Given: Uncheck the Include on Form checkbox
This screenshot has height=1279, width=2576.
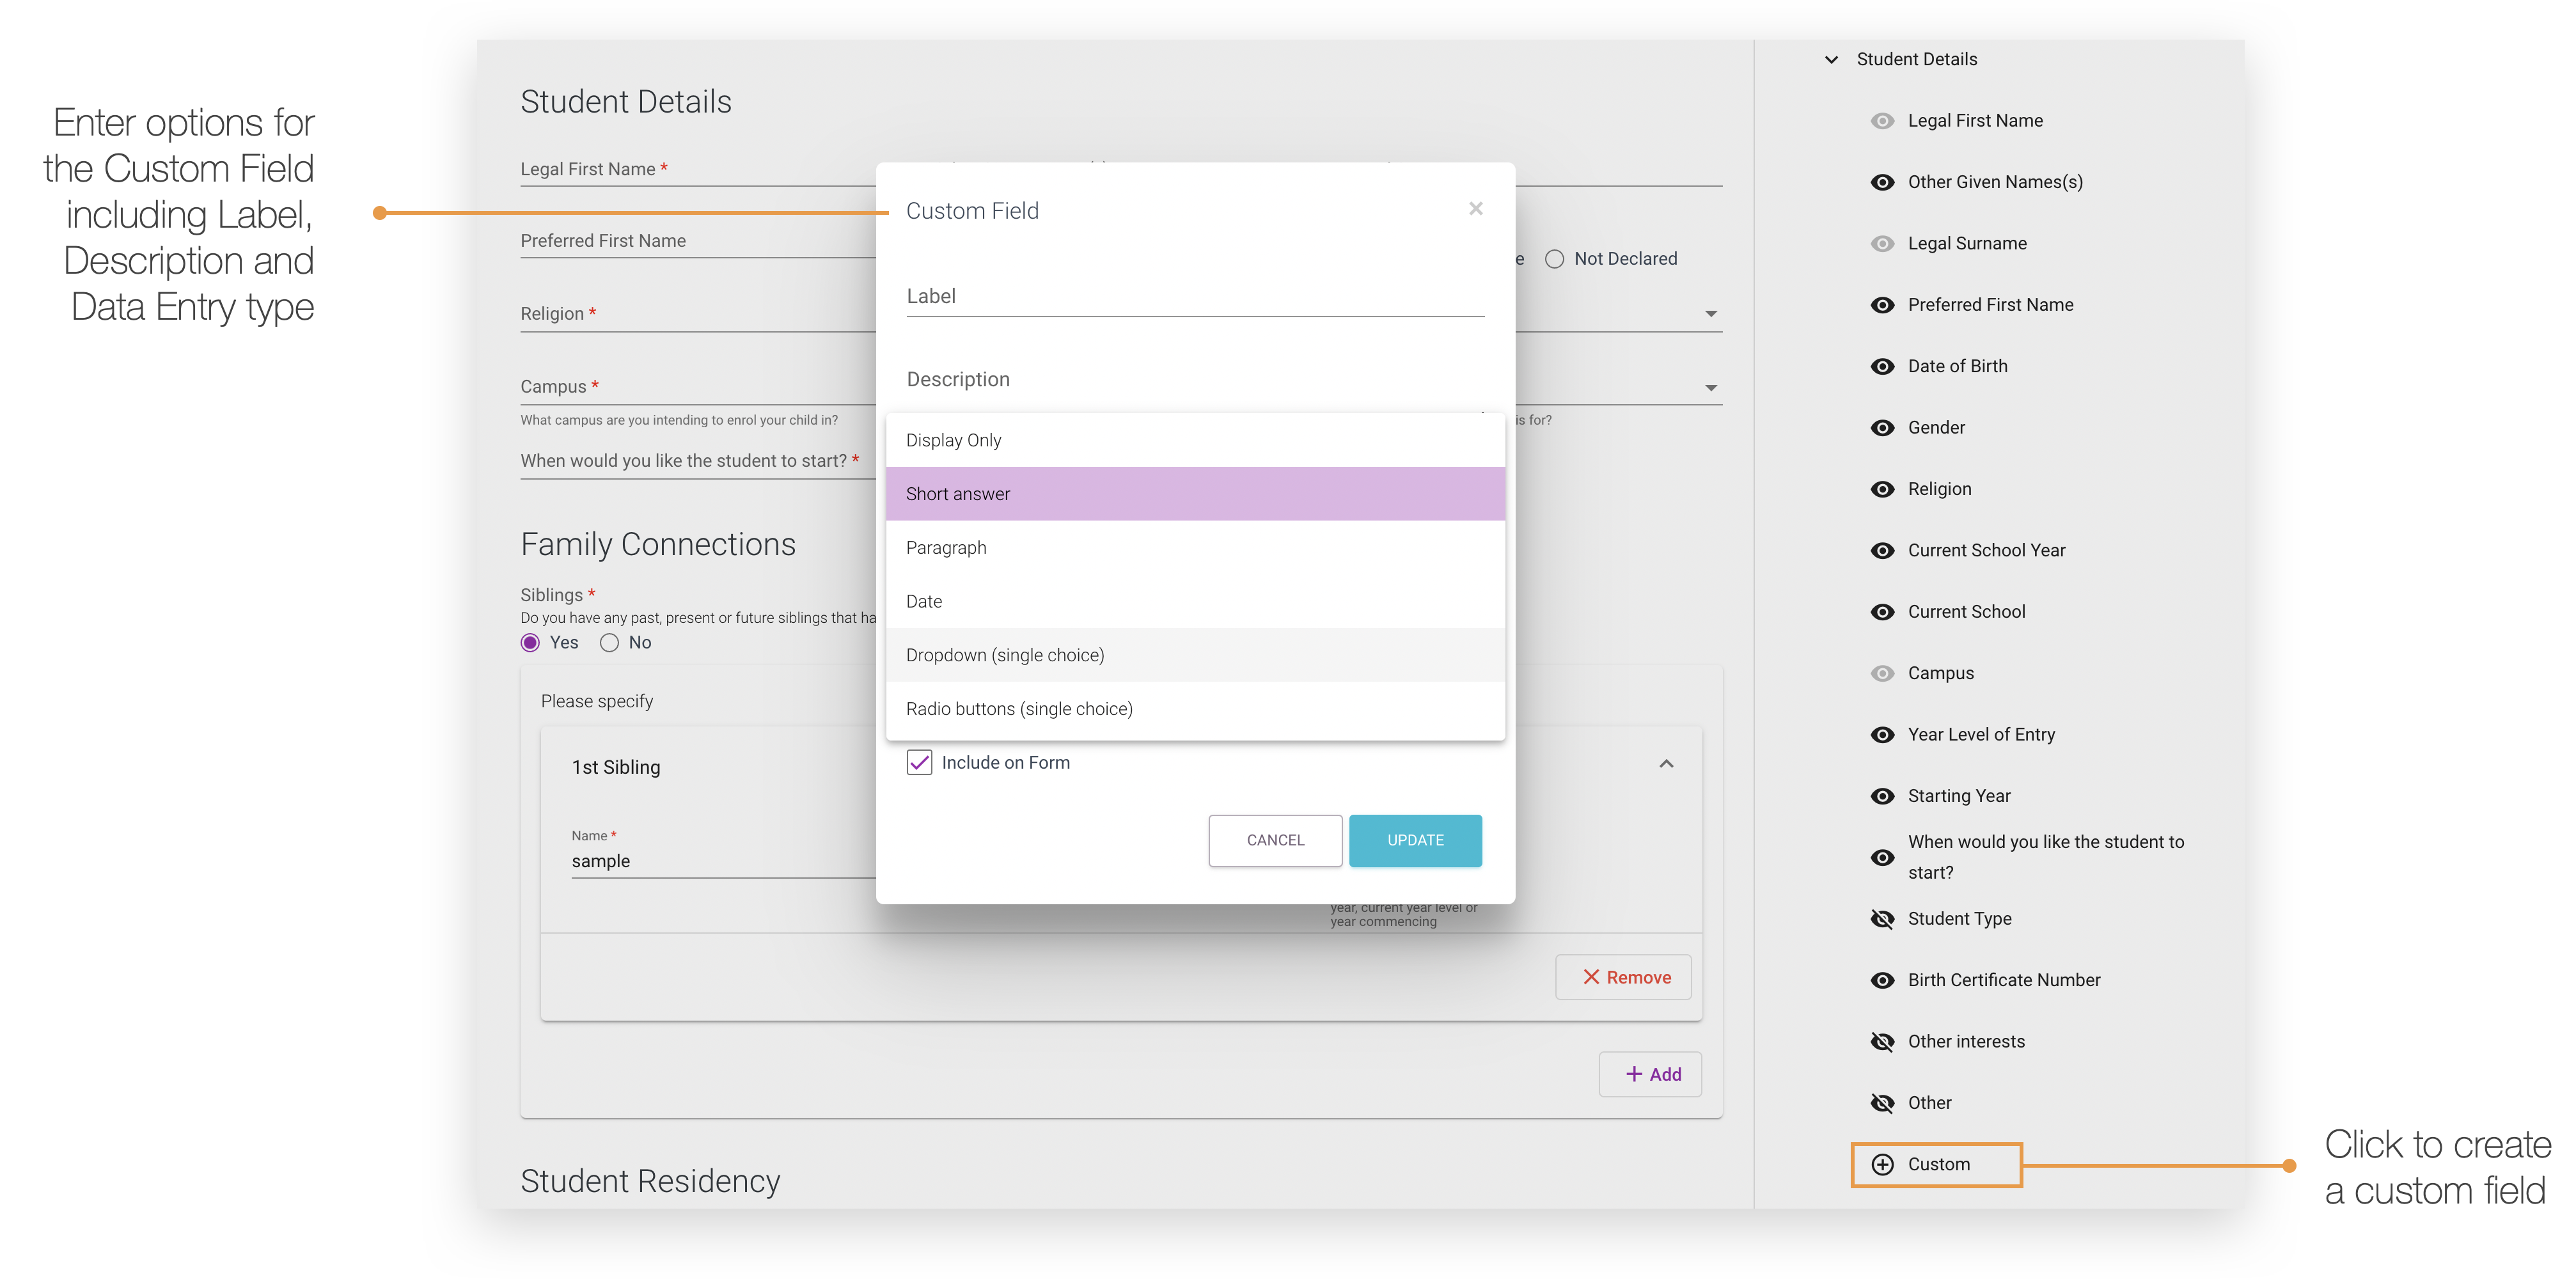Looking at the screenshot, I should (920, 762).
